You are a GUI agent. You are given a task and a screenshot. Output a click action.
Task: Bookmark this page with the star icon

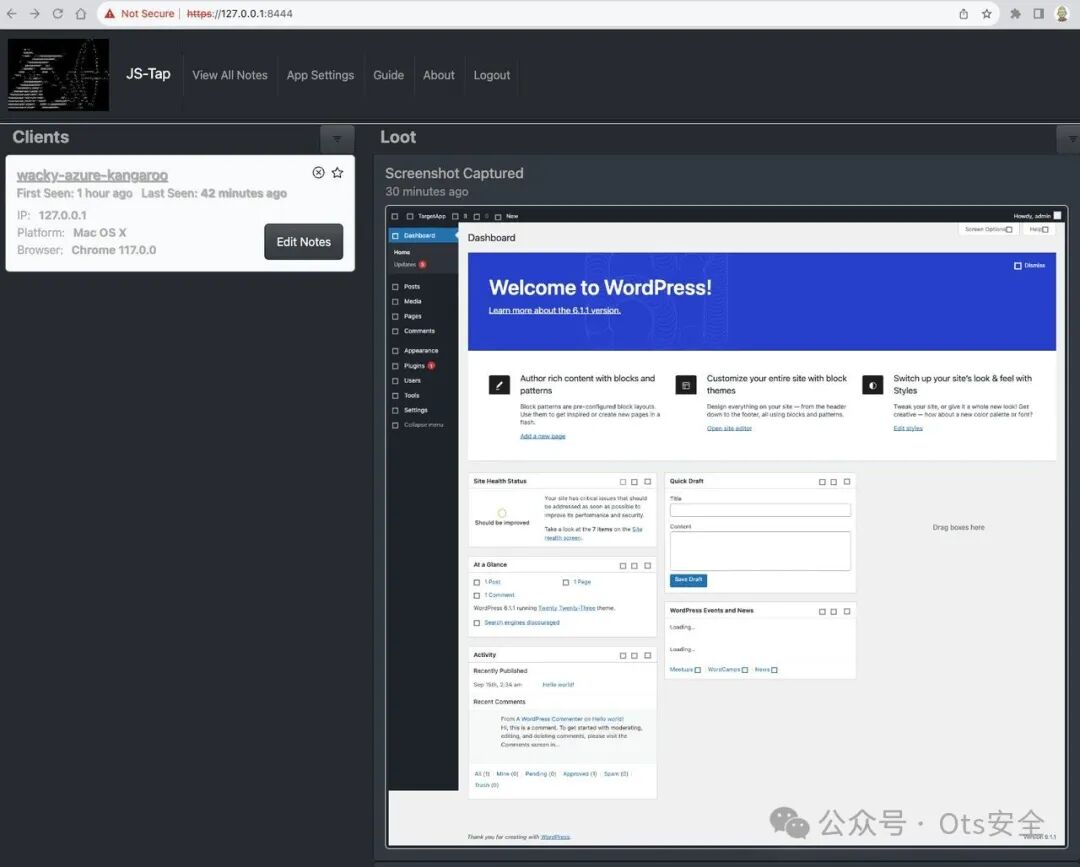pos(986,14)
